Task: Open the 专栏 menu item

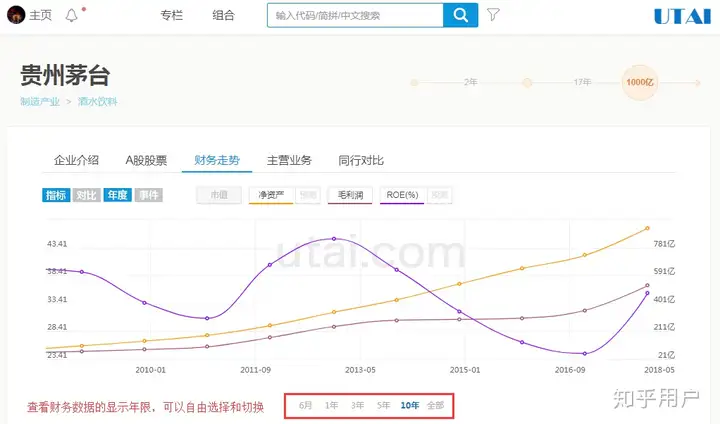Action: [171, 15]
